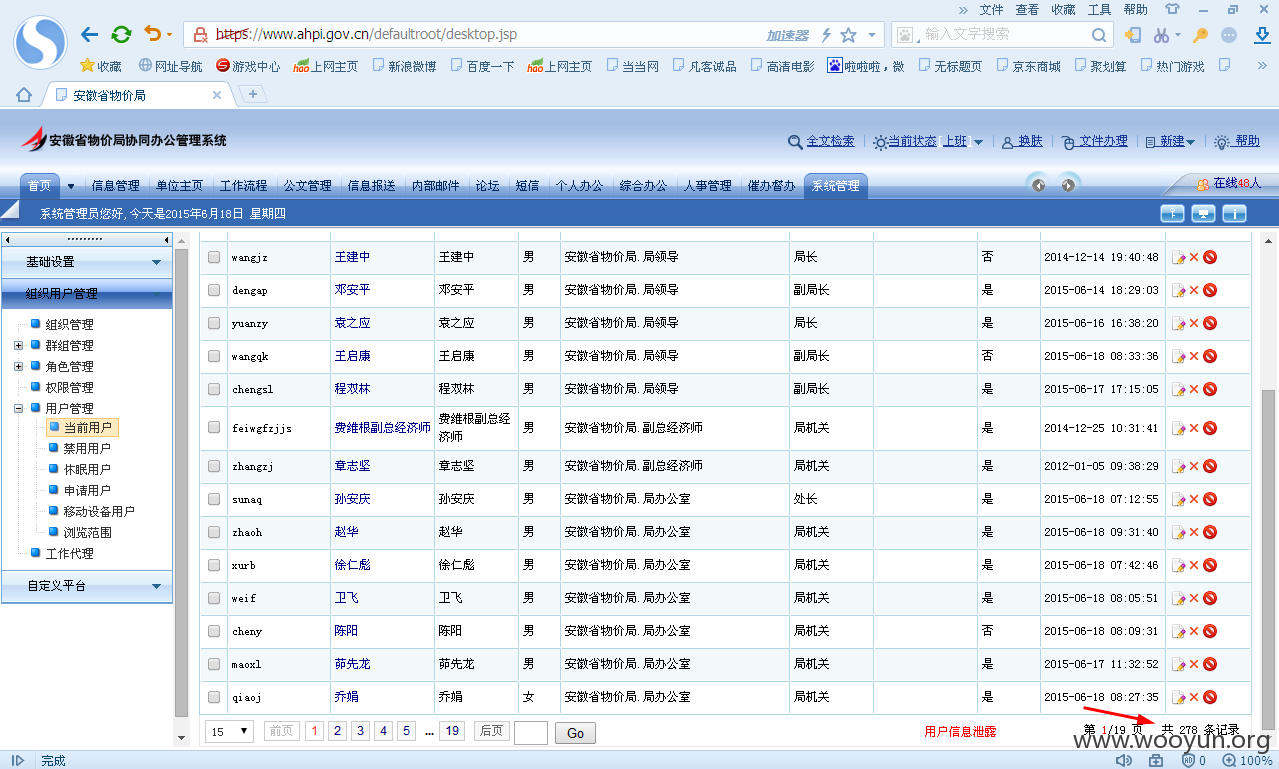Image resolution: width=1279 pixels, height=769 pixels.
Task: Click the red ban icon for cheny
Action: [1210, 631]
